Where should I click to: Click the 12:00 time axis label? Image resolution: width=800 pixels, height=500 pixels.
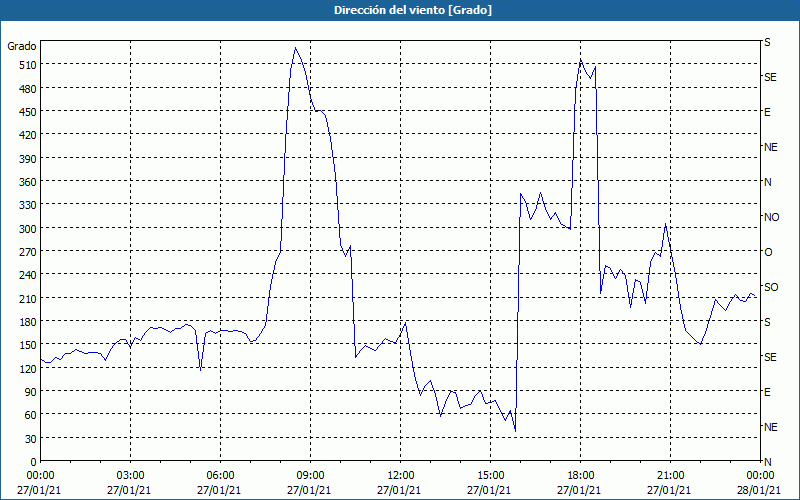point(401,476)
